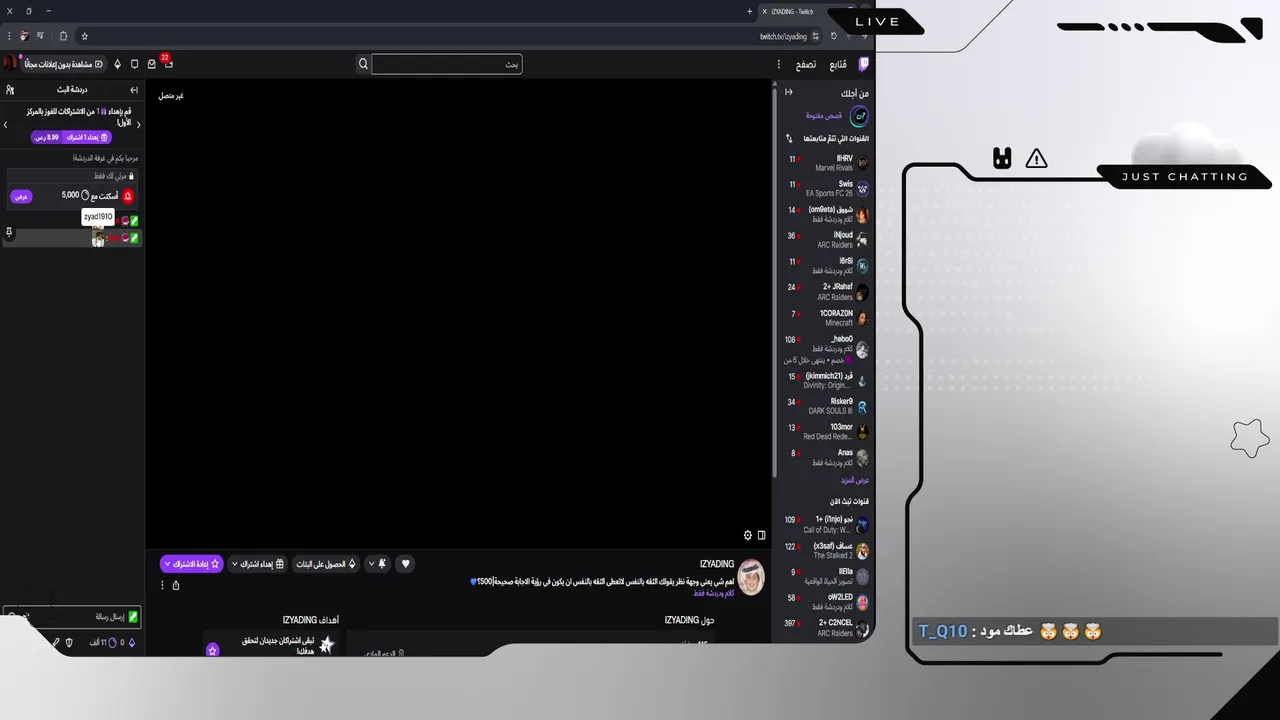The width and height of the screenshot is (1280, 720).
Task: Go to next gift-sub banner arrow
Action: 5,125
